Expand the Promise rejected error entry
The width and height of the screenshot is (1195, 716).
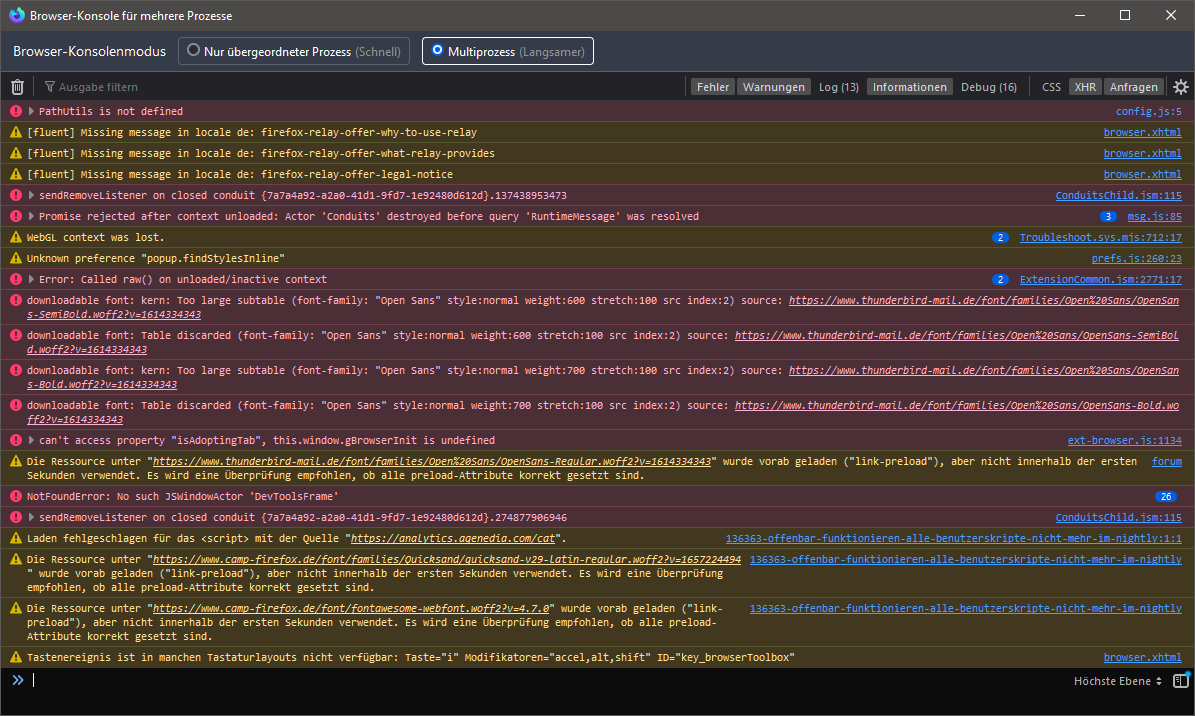pyautogui.click(x=32, y=216)
